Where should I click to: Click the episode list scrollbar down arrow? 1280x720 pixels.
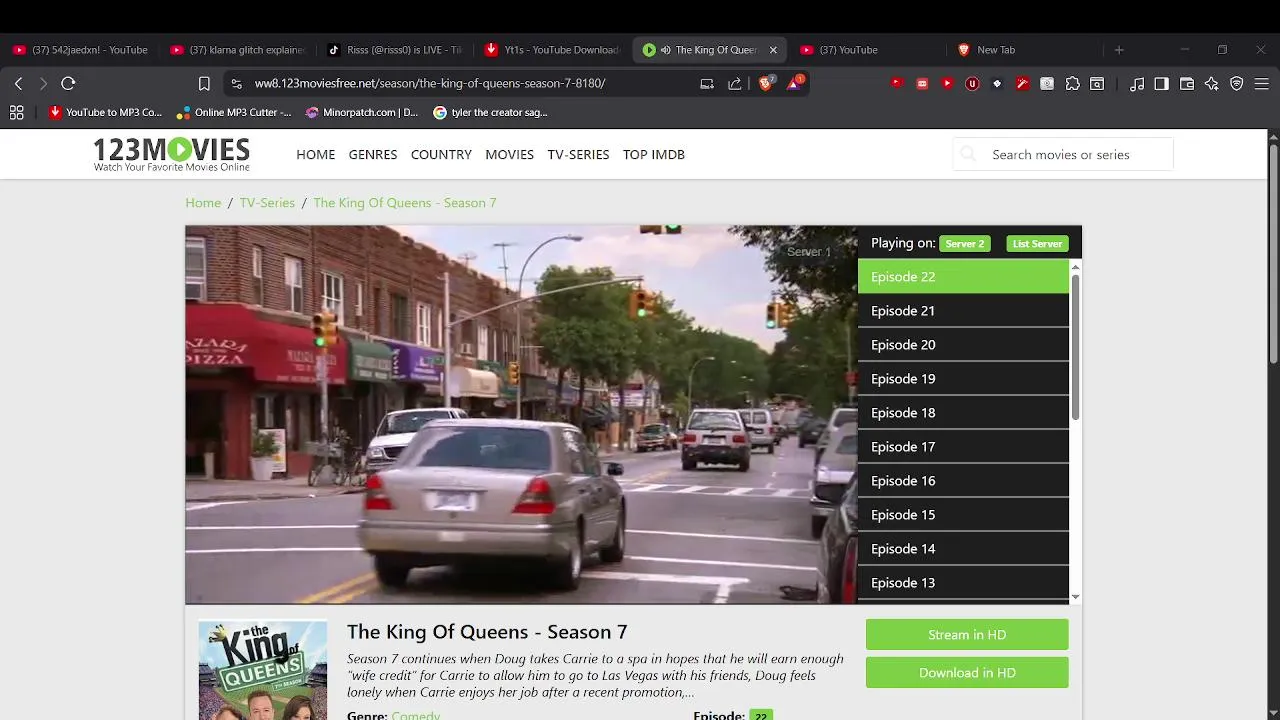(1075, 597)
